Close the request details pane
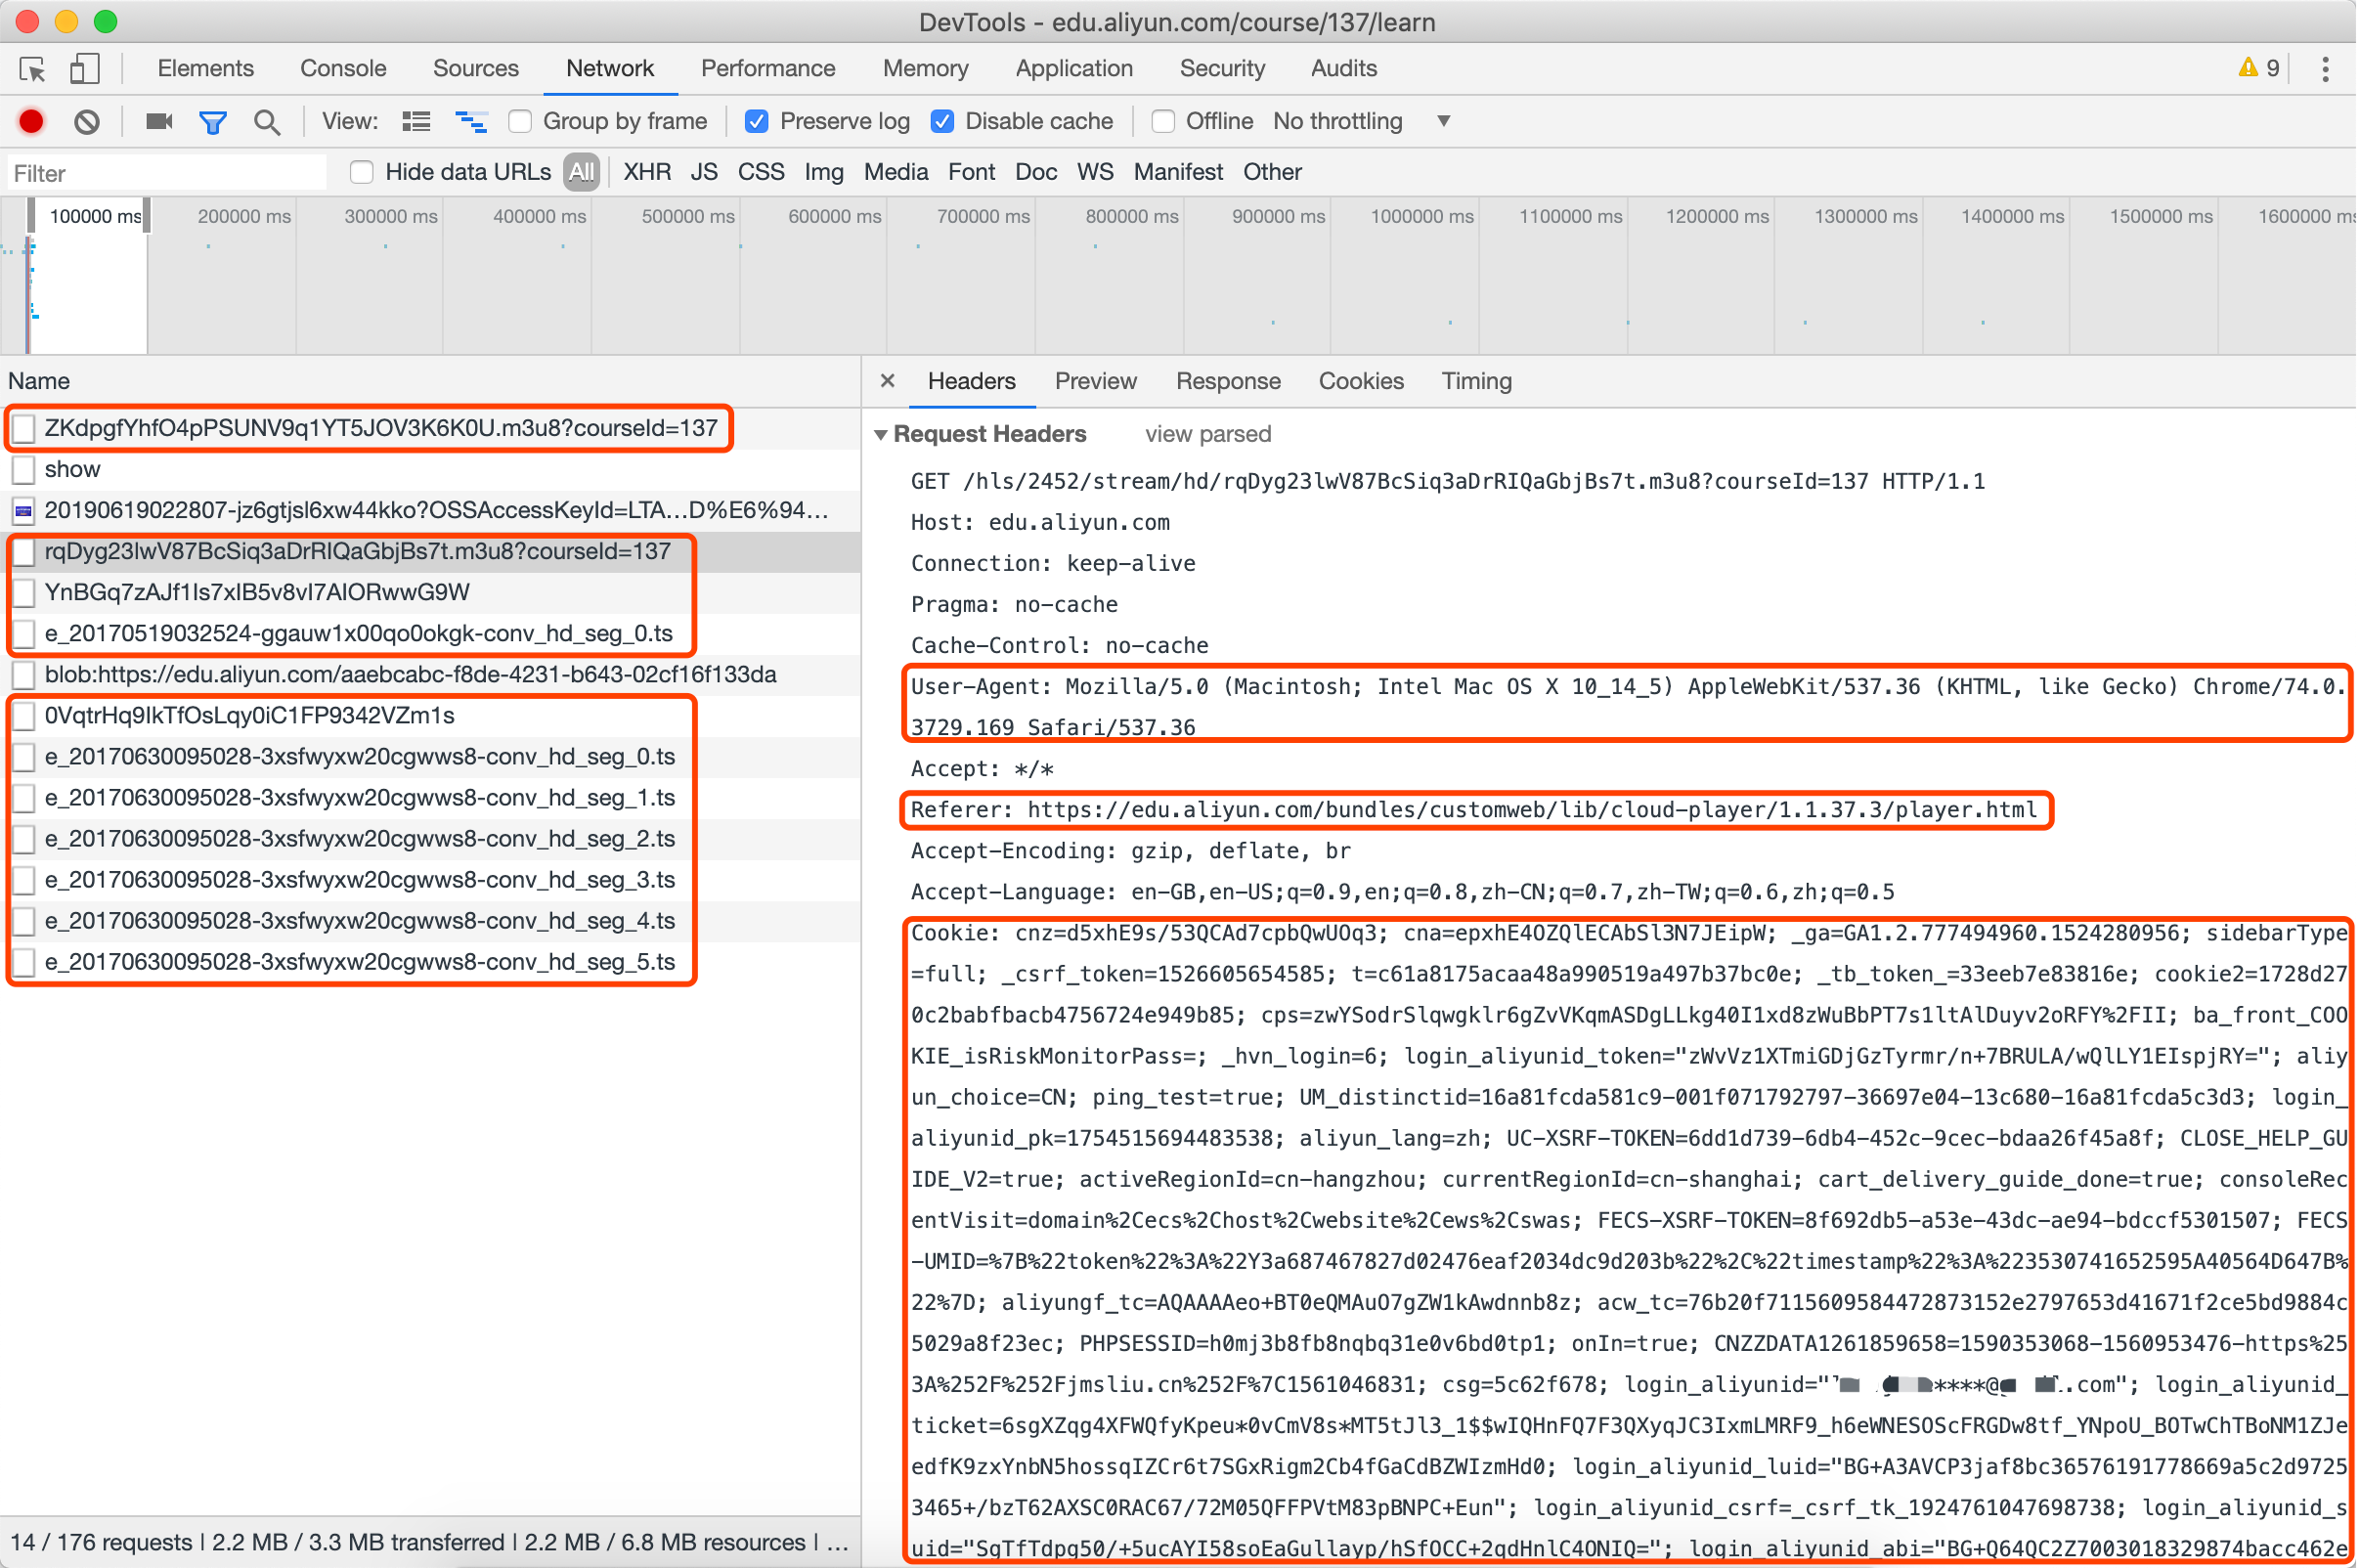Screen dimensions: 2360x1568 pyautogui.click(x=887, y=381)
